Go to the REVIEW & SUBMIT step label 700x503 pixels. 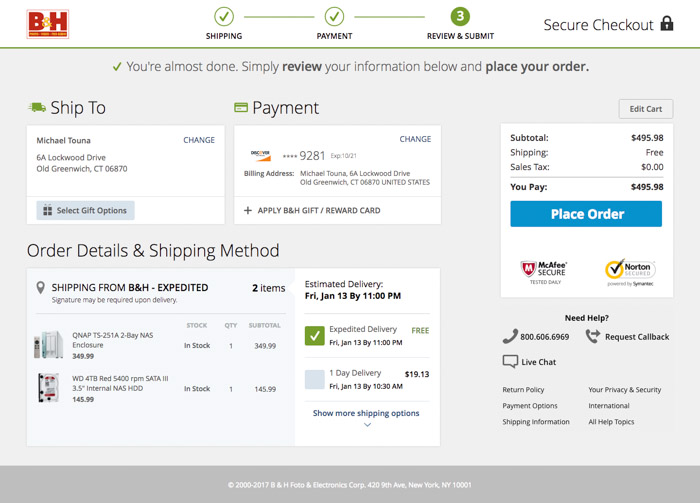point(460,36)
